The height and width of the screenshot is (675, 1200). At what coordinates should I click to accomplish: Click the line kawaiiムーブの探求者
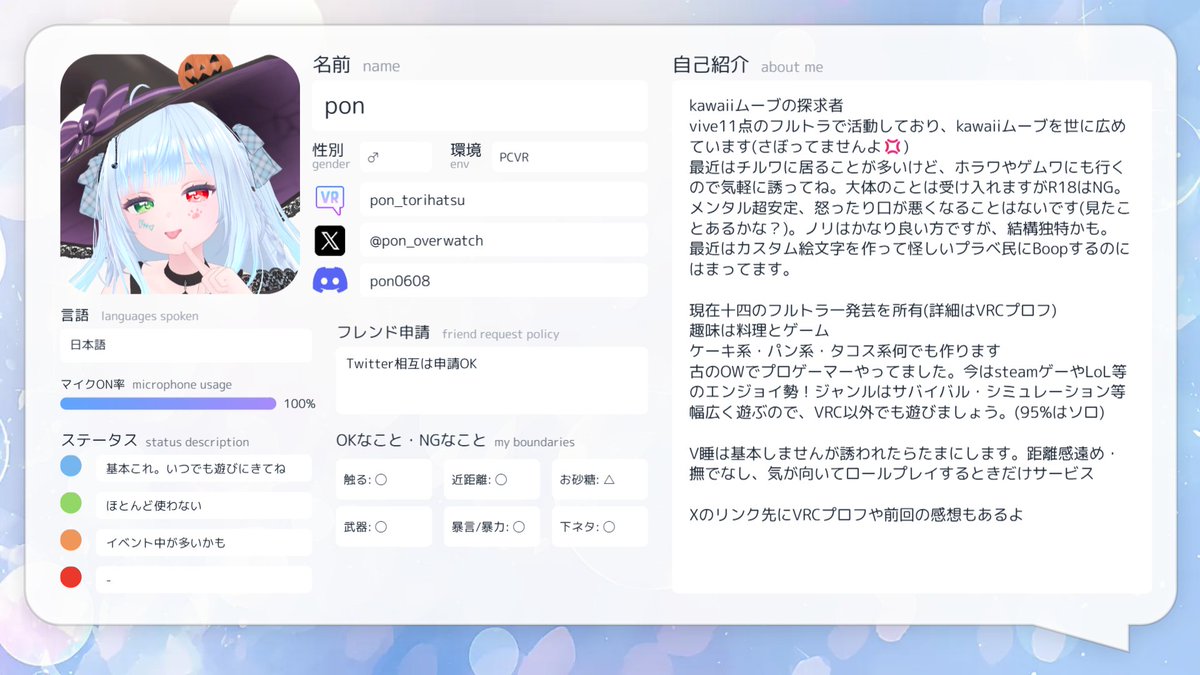coord(766,104)
